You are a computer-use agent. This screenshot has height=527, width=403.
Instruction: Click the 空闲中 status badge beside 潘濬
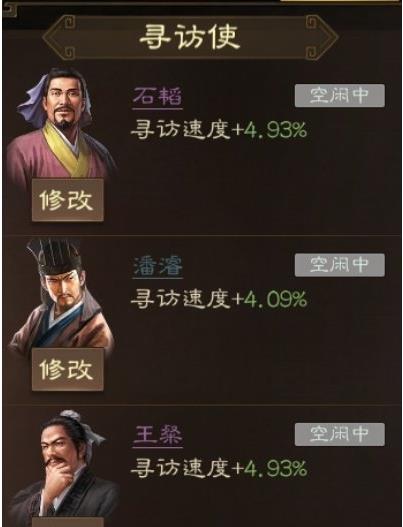(339, 265)
